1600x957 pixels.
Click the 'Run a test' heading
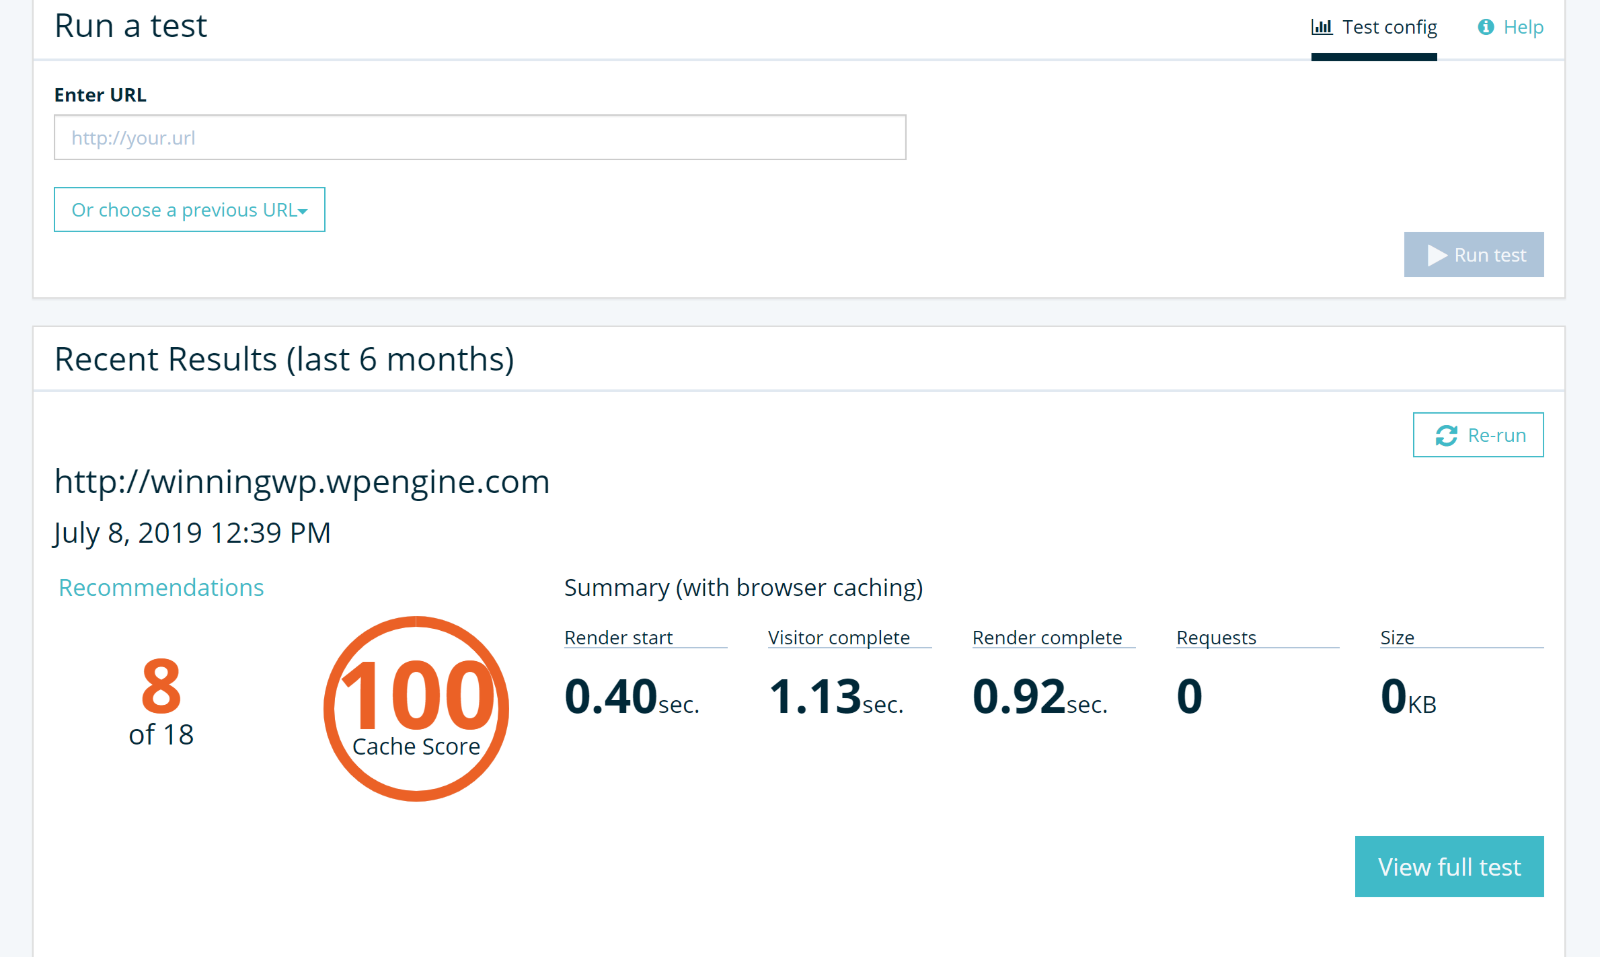pos(131,26)
